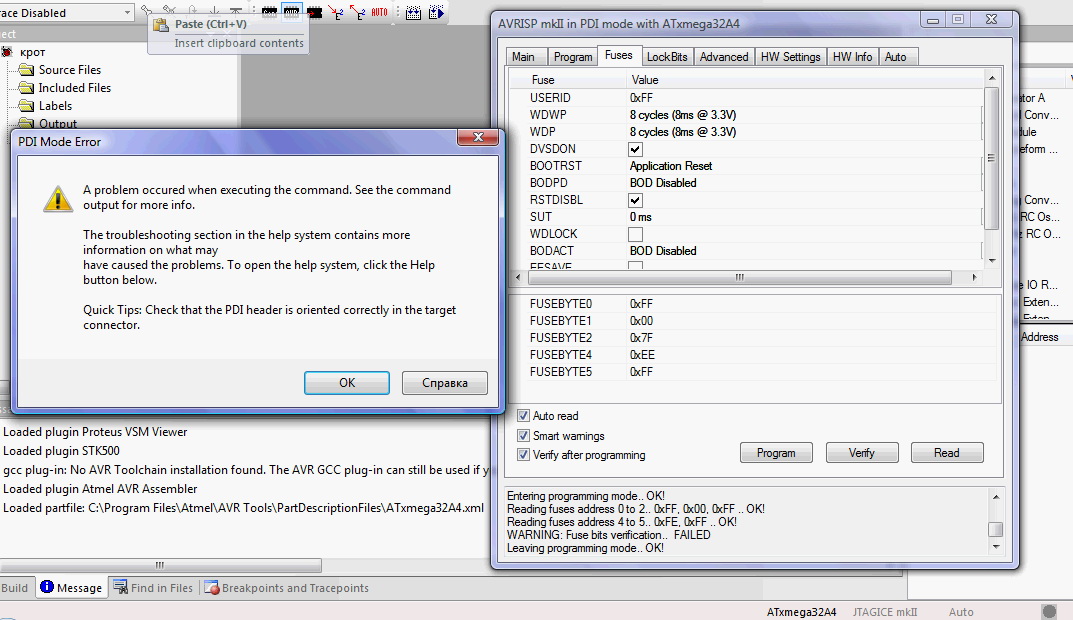Click the Labels folder icon

(x=26, y=105)
